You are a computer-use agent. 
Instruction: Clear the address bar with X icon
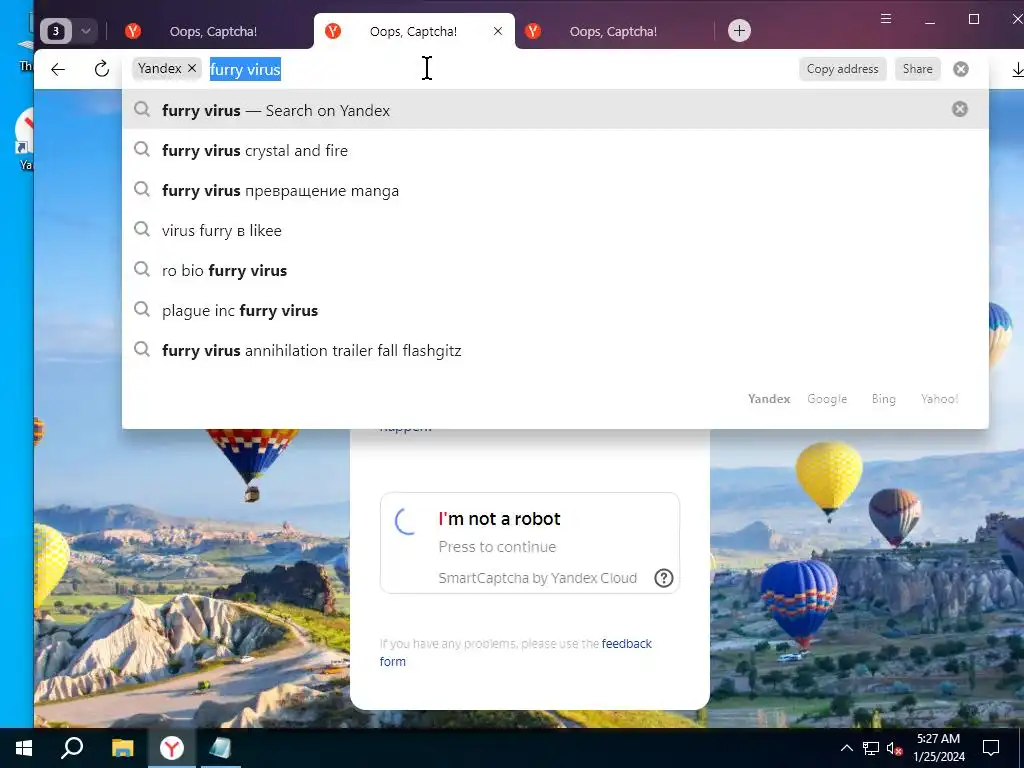(x=961, y=69)
